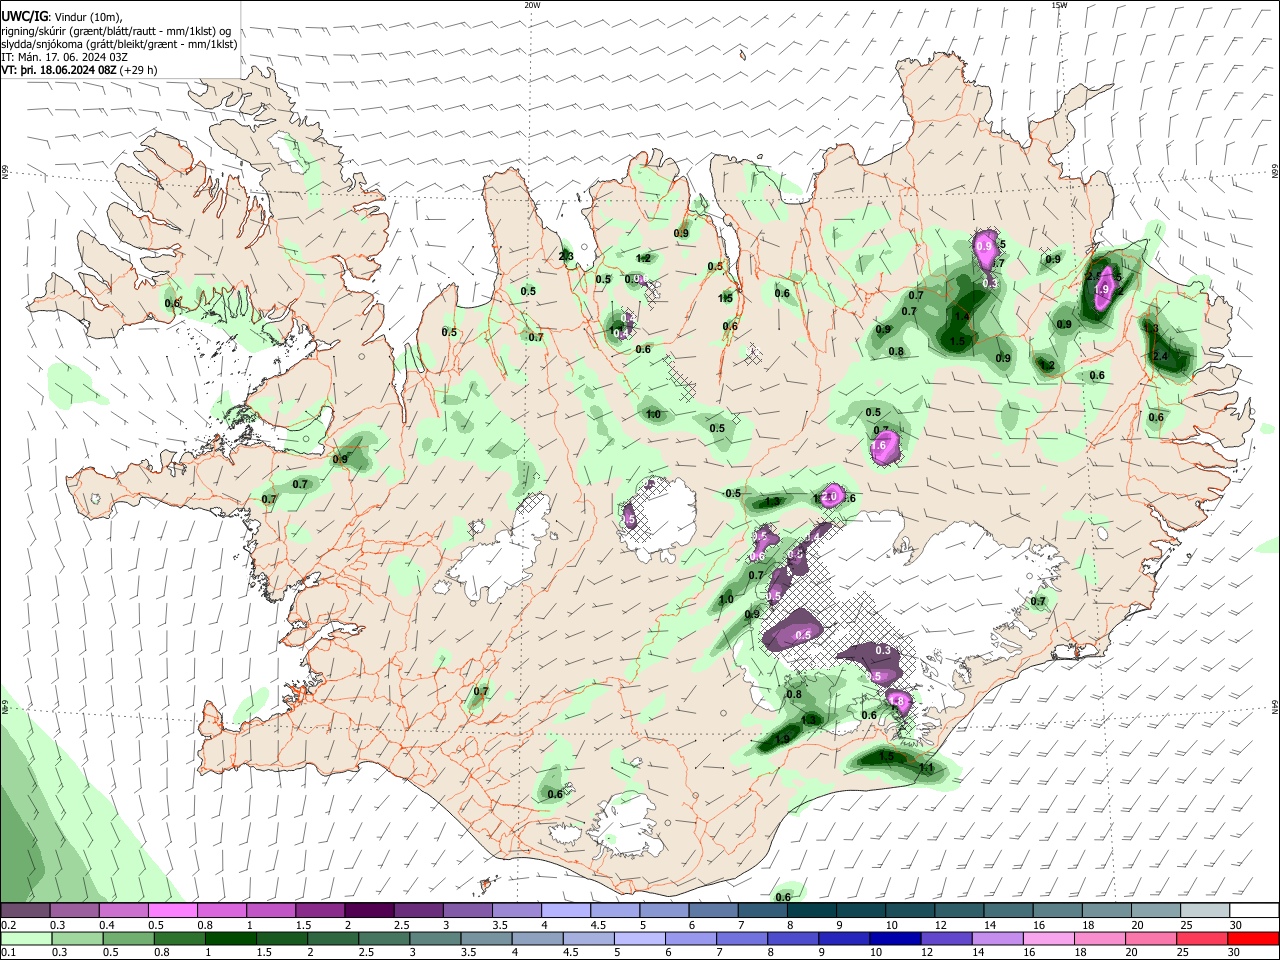
Task: Click the white 1.6 value on pink blob
Action: pos(880,446)
